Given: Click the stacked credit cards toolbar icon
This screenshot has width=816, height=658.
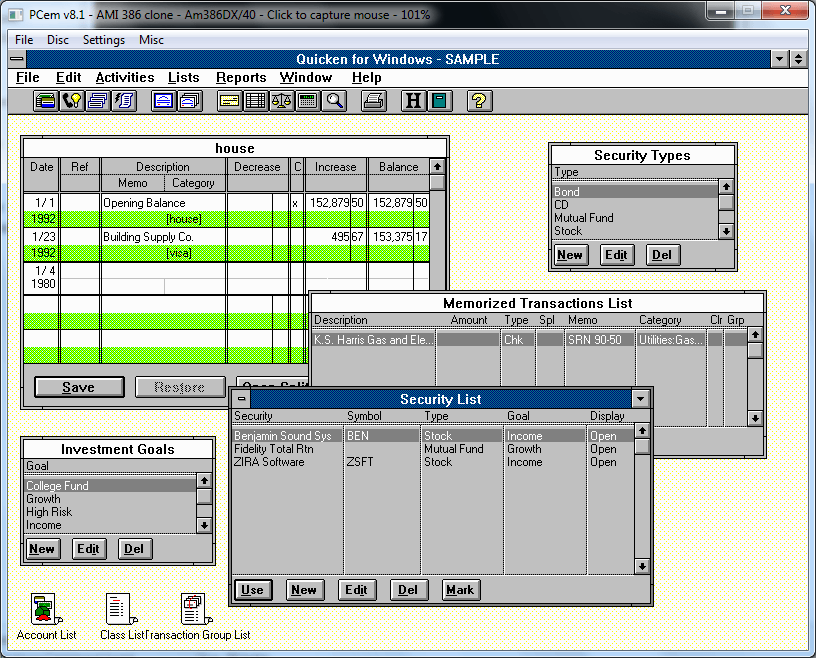Looking at the screenshot, I should (190, 100).
